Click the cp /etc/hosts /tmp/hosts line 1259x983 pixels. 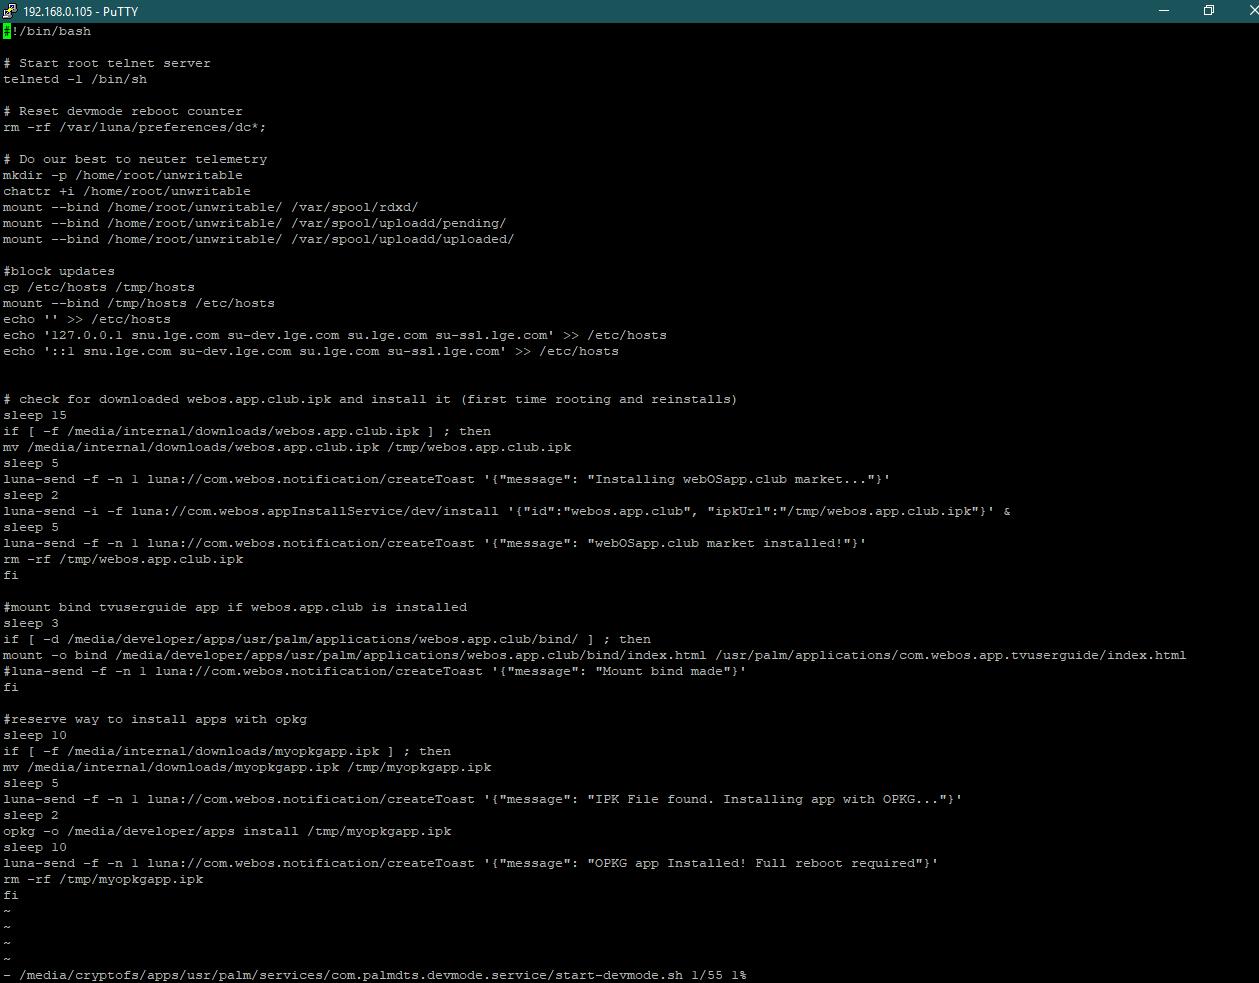tap(99, 287)
